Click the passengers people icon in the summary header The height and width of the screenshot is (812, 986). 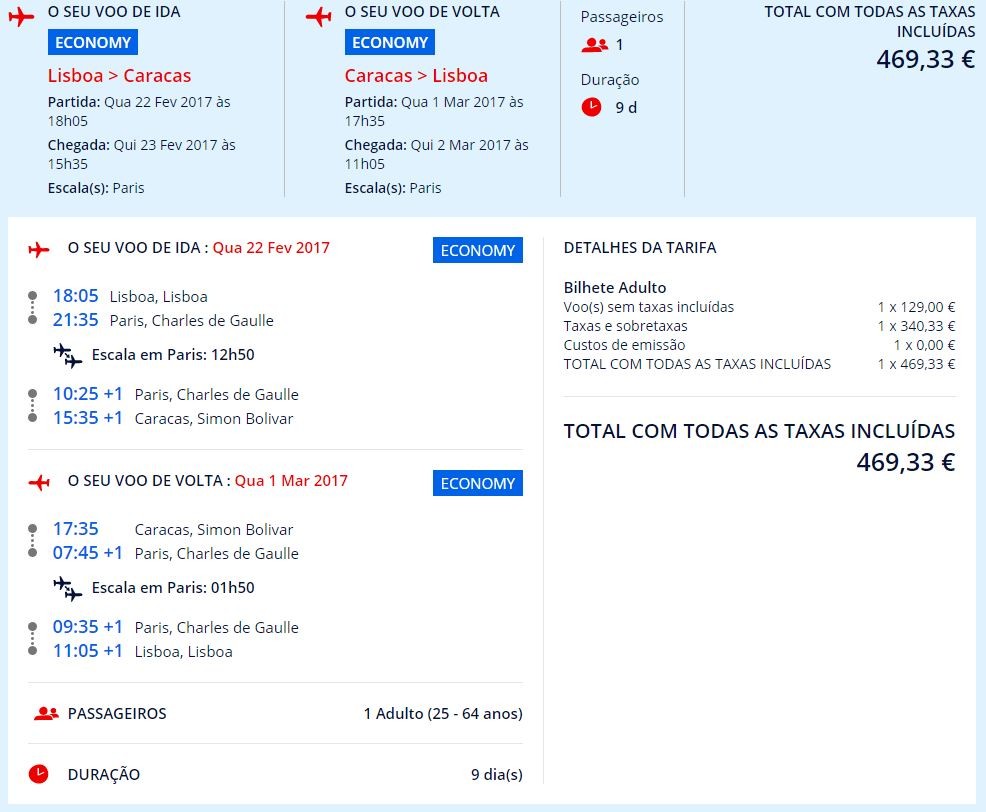[595, 45]
